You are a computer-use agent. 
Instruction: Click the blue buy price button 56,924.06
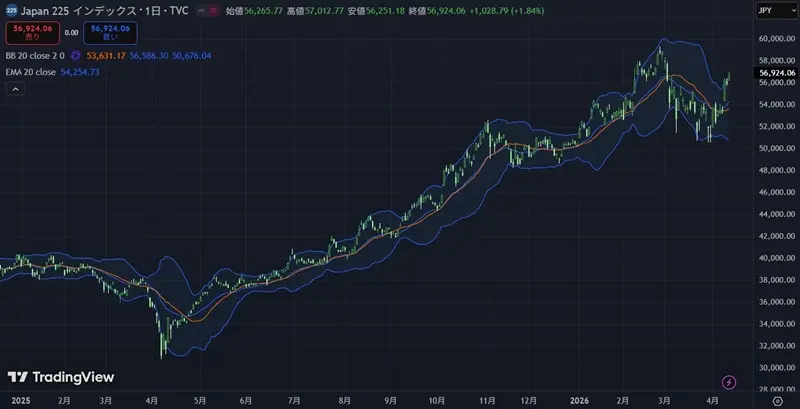click(x=110, y=32)
